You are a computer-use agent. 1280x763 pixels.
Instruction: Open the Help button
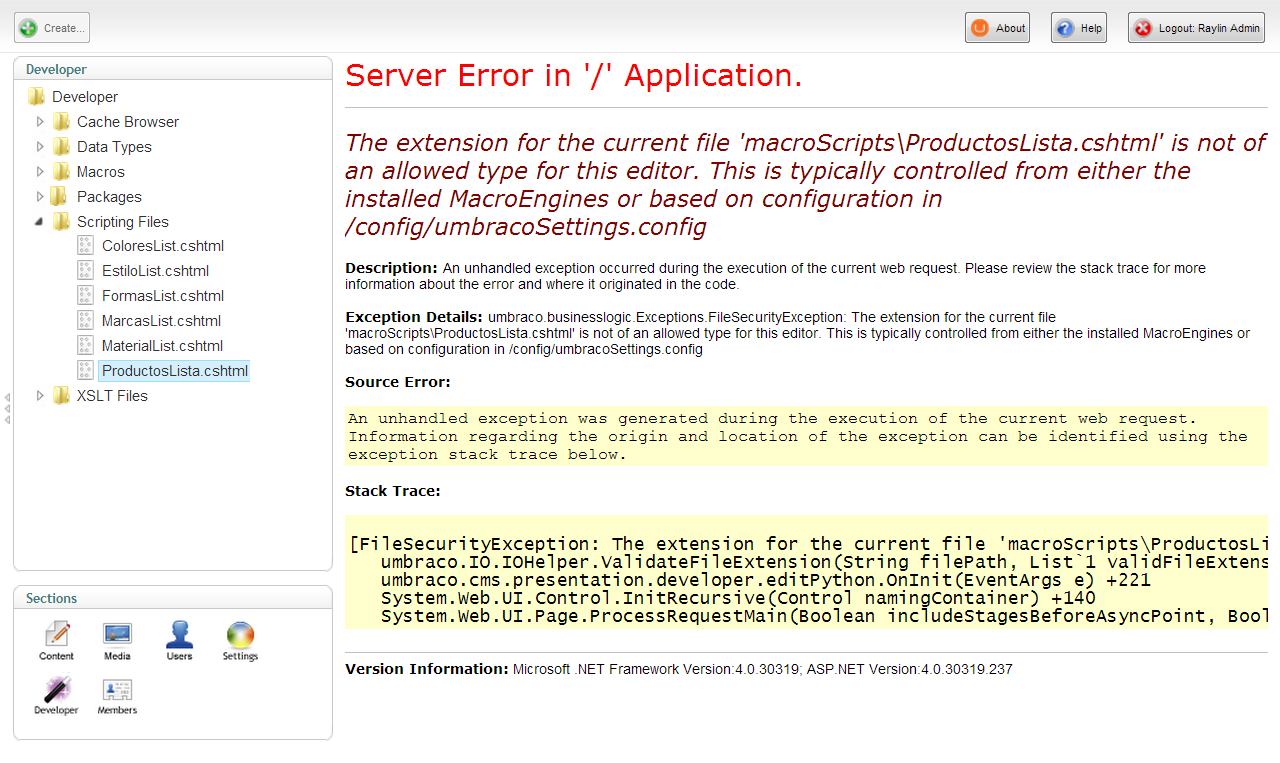click(x=1078, y=28)
